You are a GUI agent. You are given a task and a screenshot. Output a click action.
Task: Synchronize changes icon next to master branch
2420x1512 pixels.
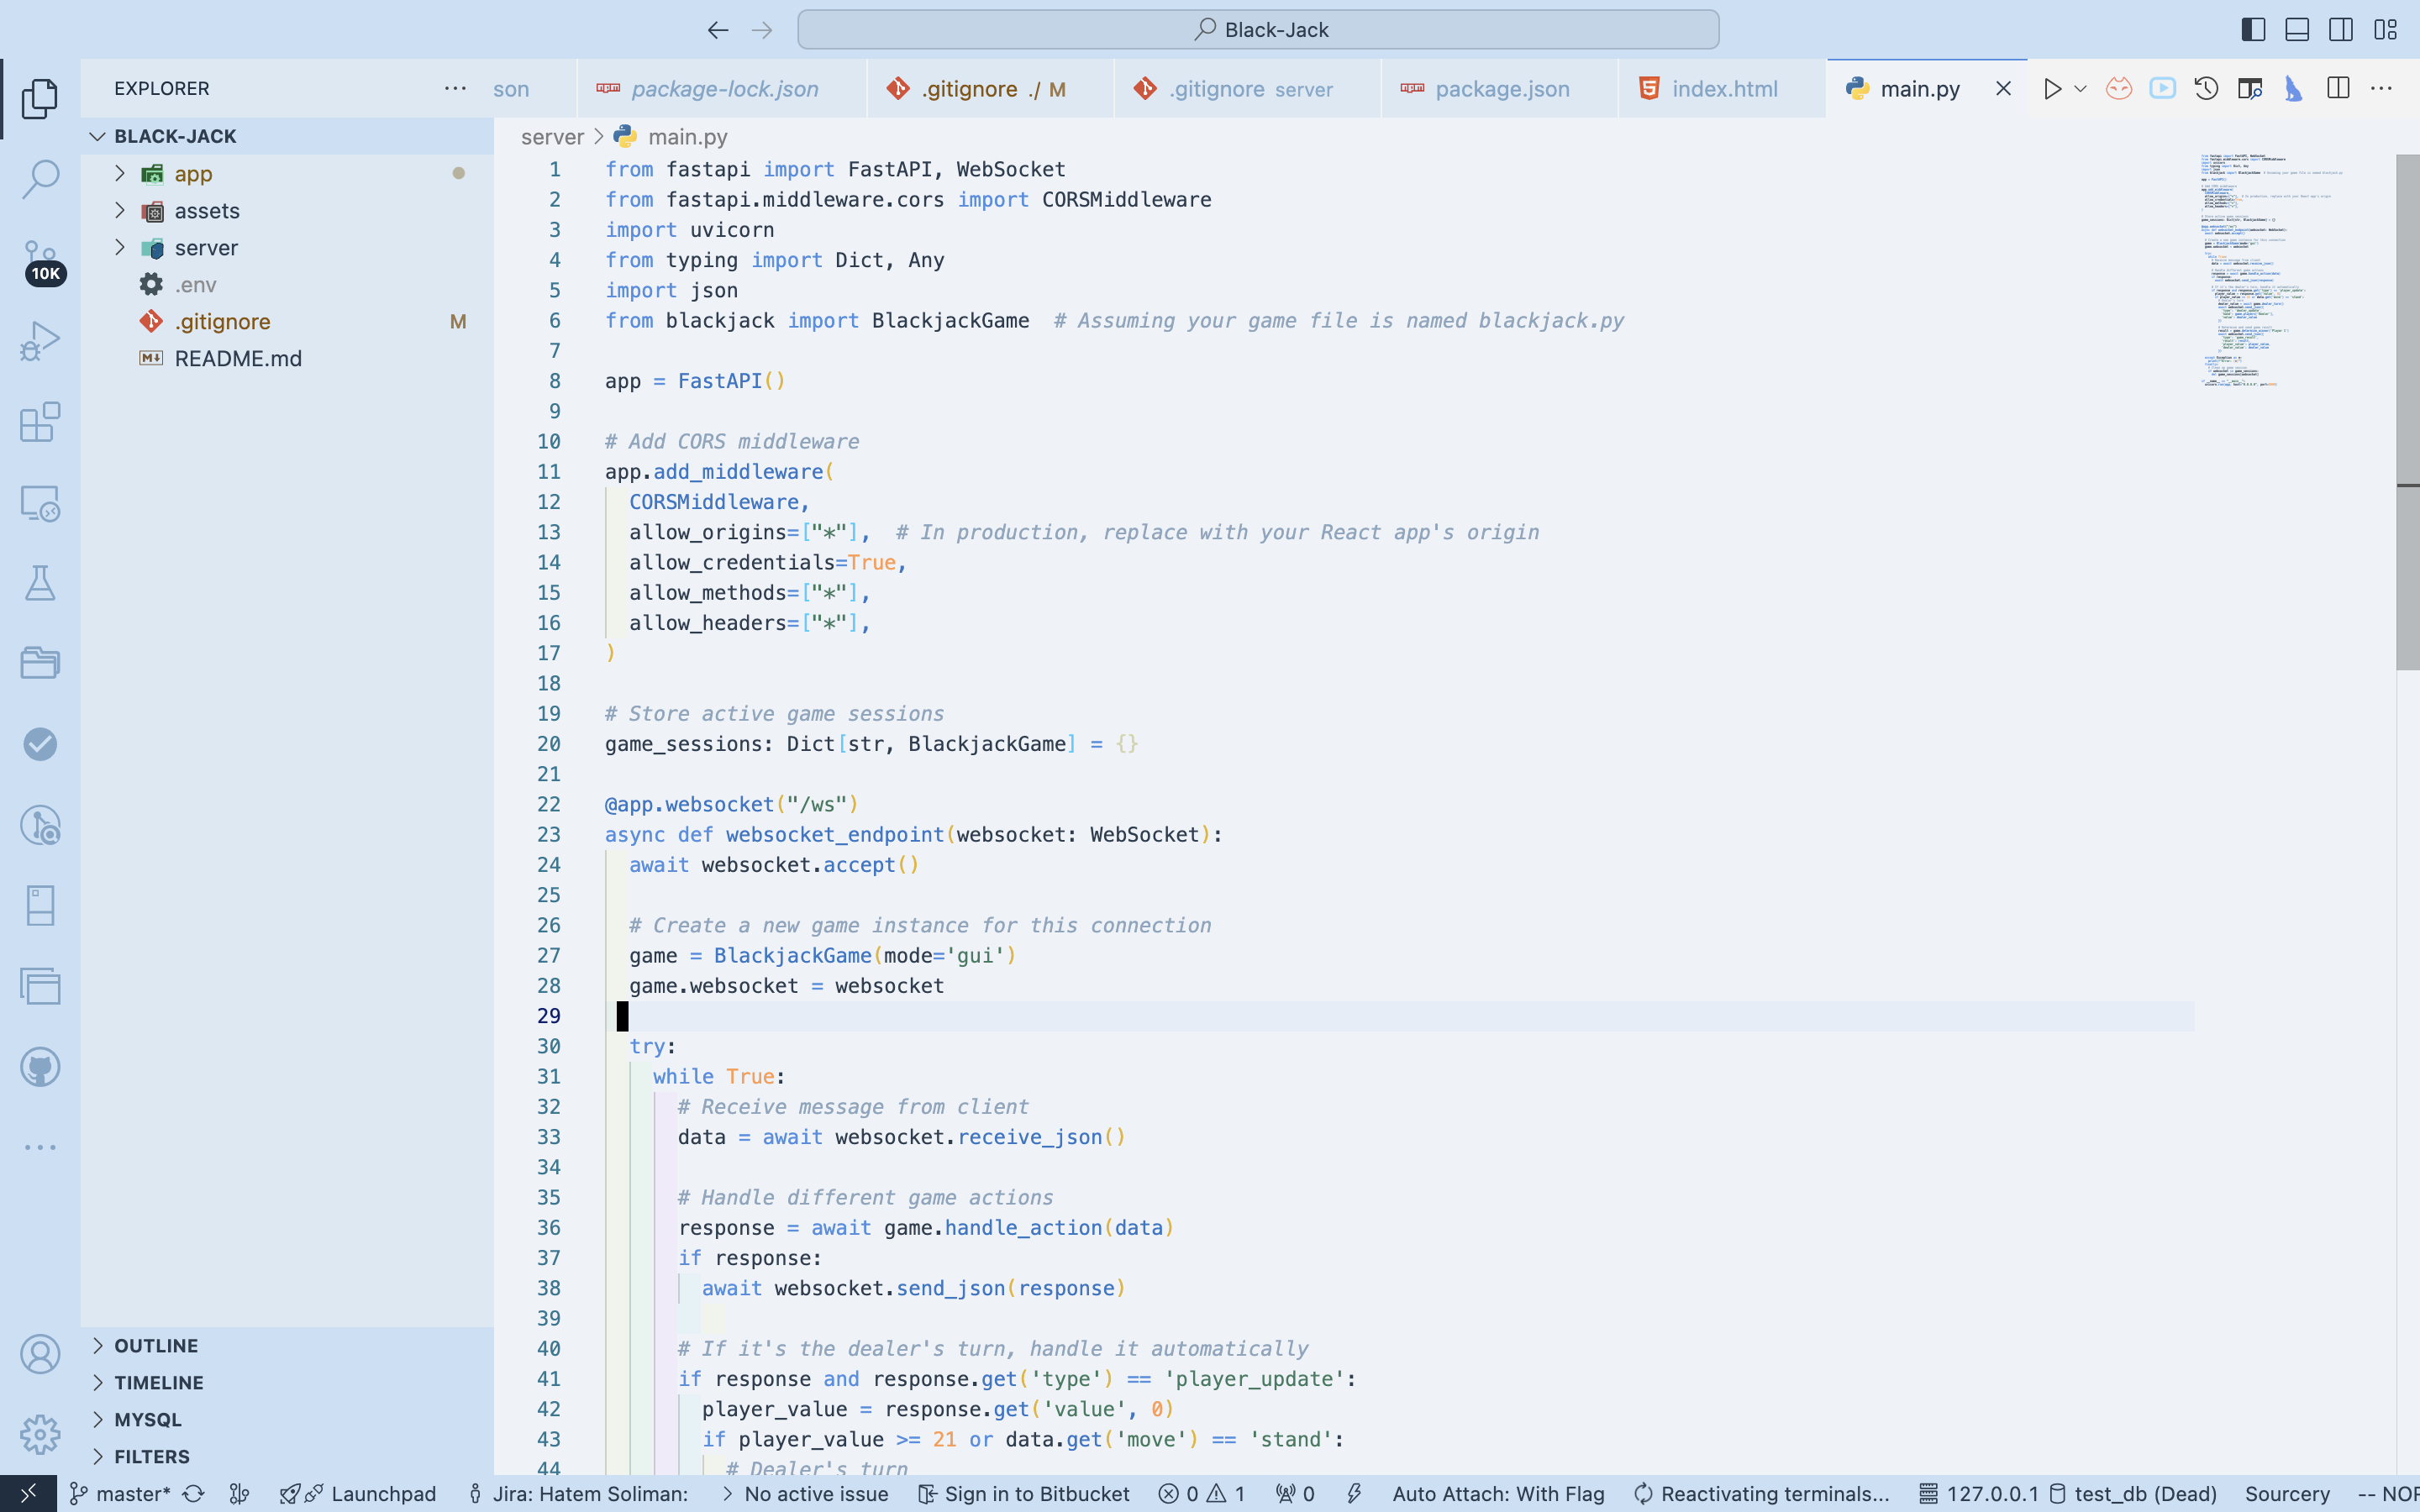(x=193, y=1494)
